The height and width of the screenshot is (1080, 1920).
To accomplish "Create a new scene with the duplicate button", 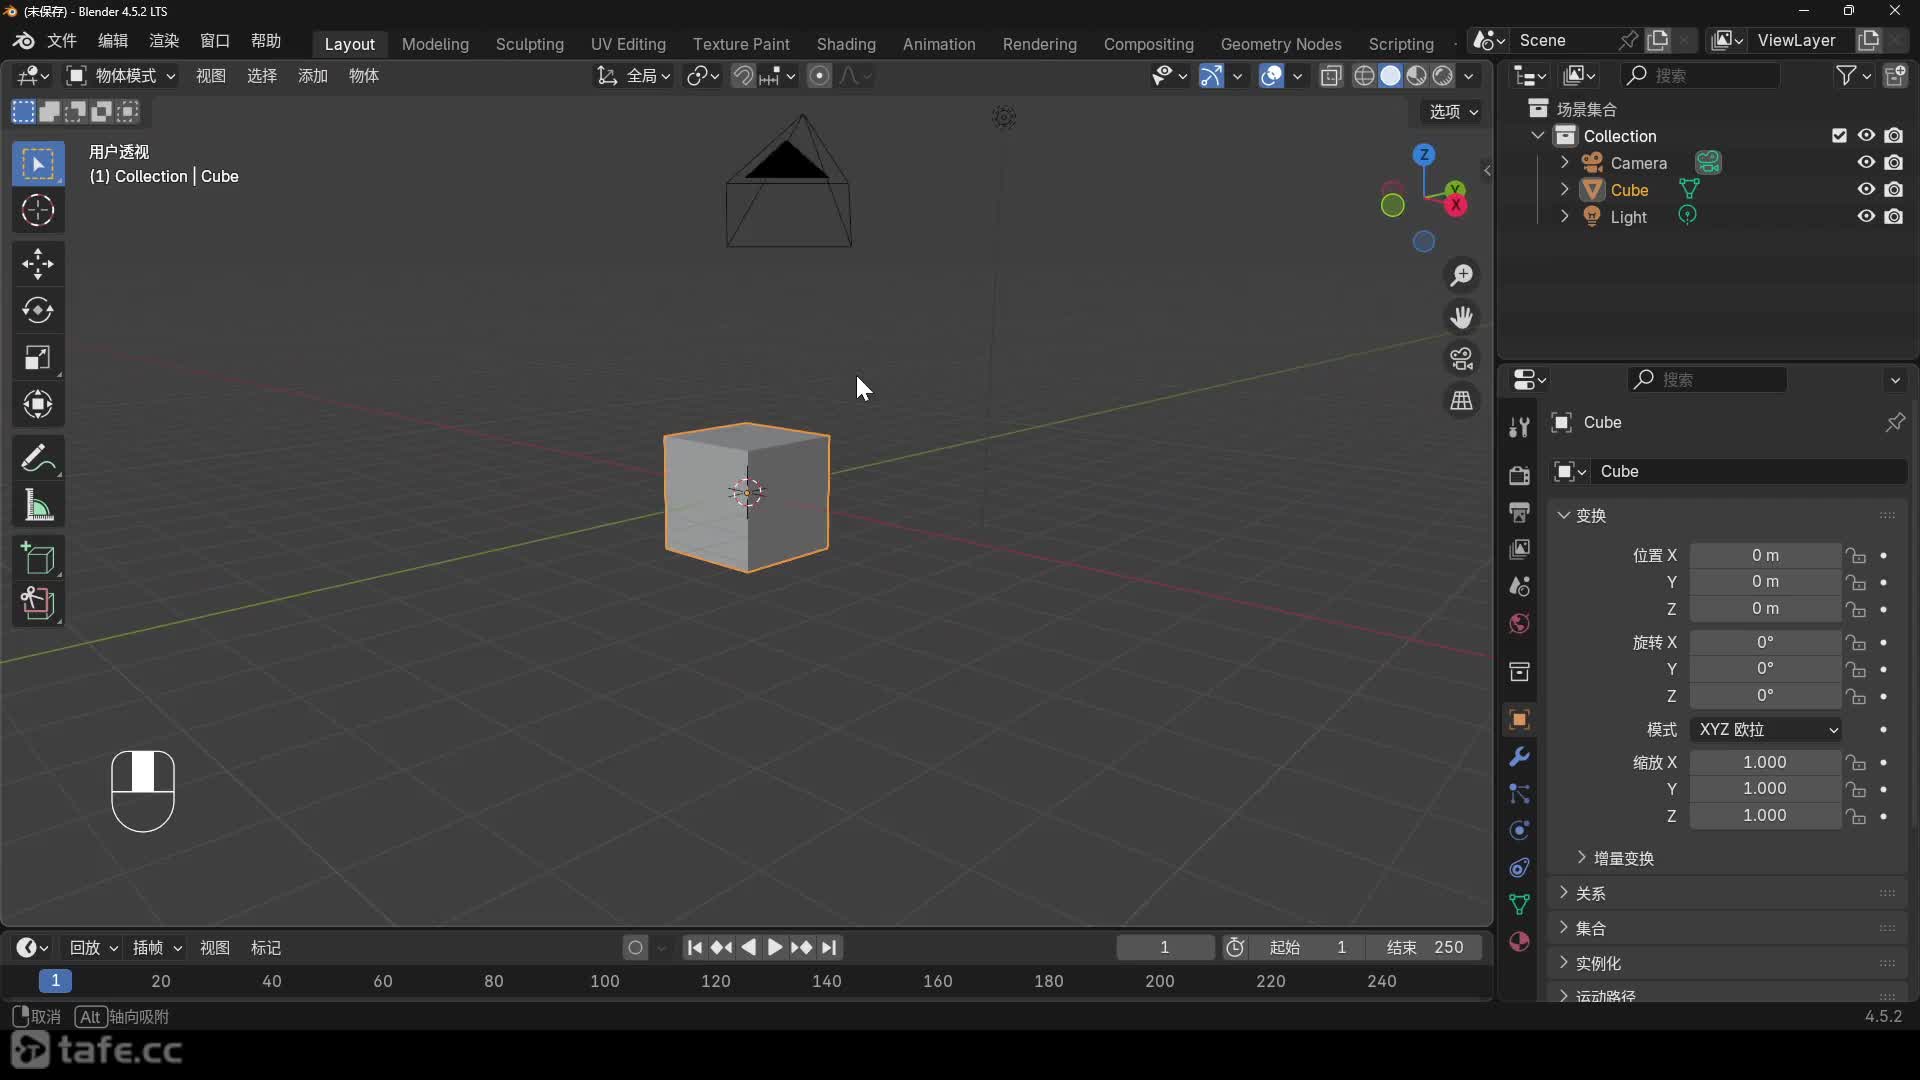I will 1659,40.
